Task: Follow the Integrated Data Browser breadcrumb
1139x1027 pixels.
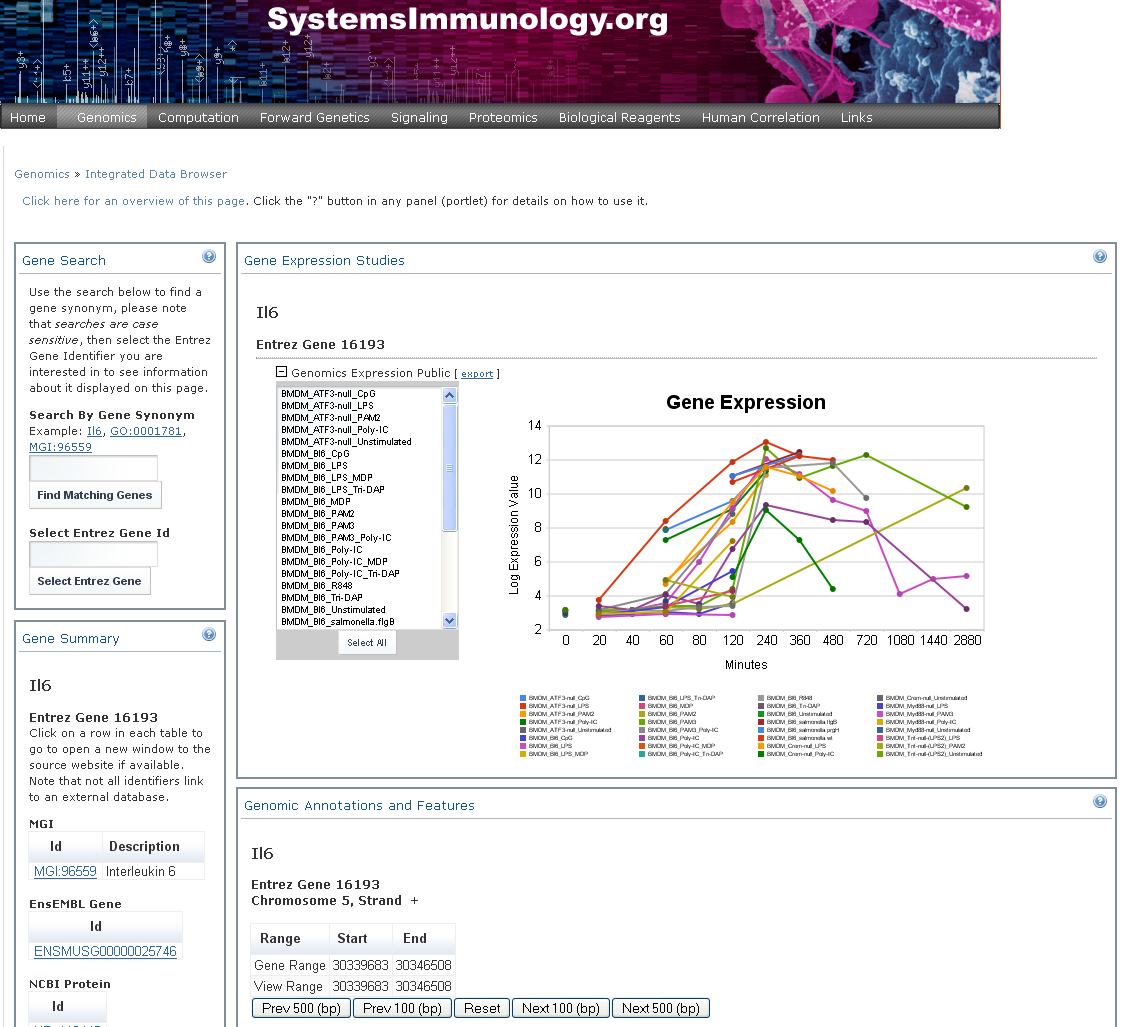Action: 156,174
